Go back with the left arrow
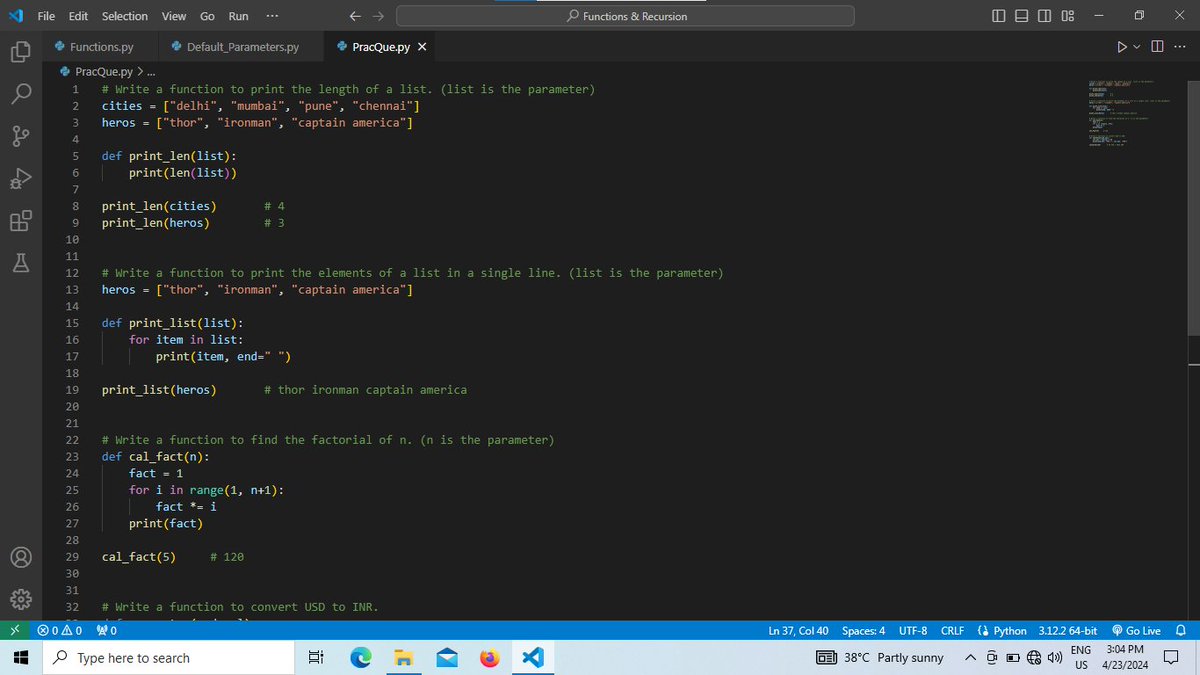The image size is (1200, 675). pos(355,16)
